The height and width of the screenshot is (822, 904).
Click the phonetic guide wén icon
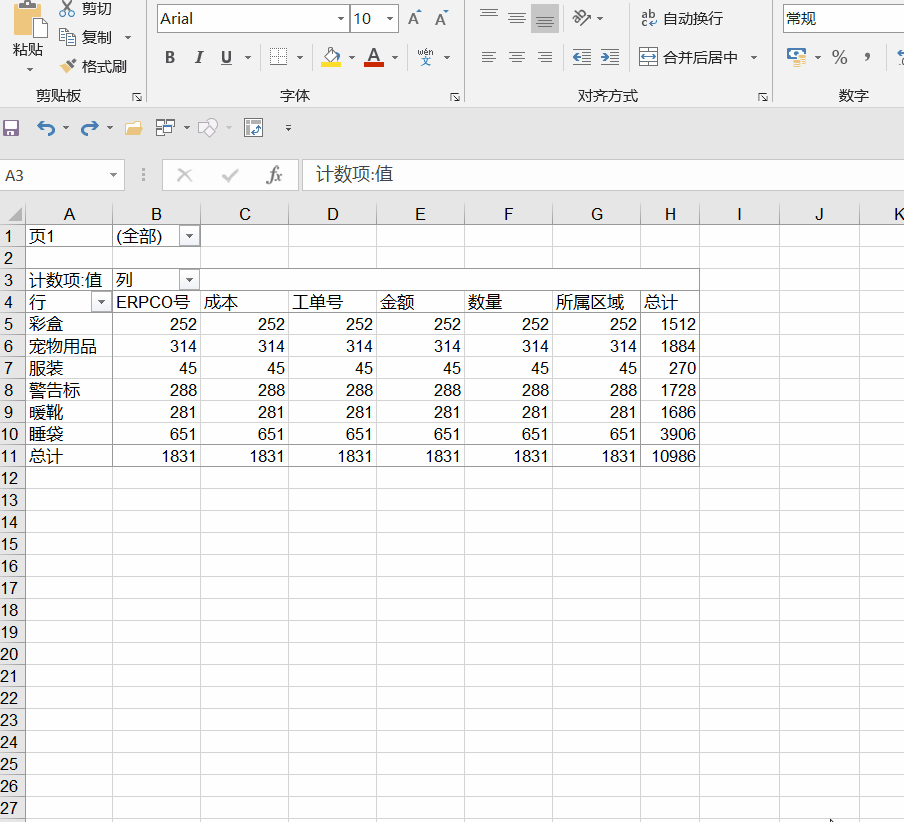(425, 57)
